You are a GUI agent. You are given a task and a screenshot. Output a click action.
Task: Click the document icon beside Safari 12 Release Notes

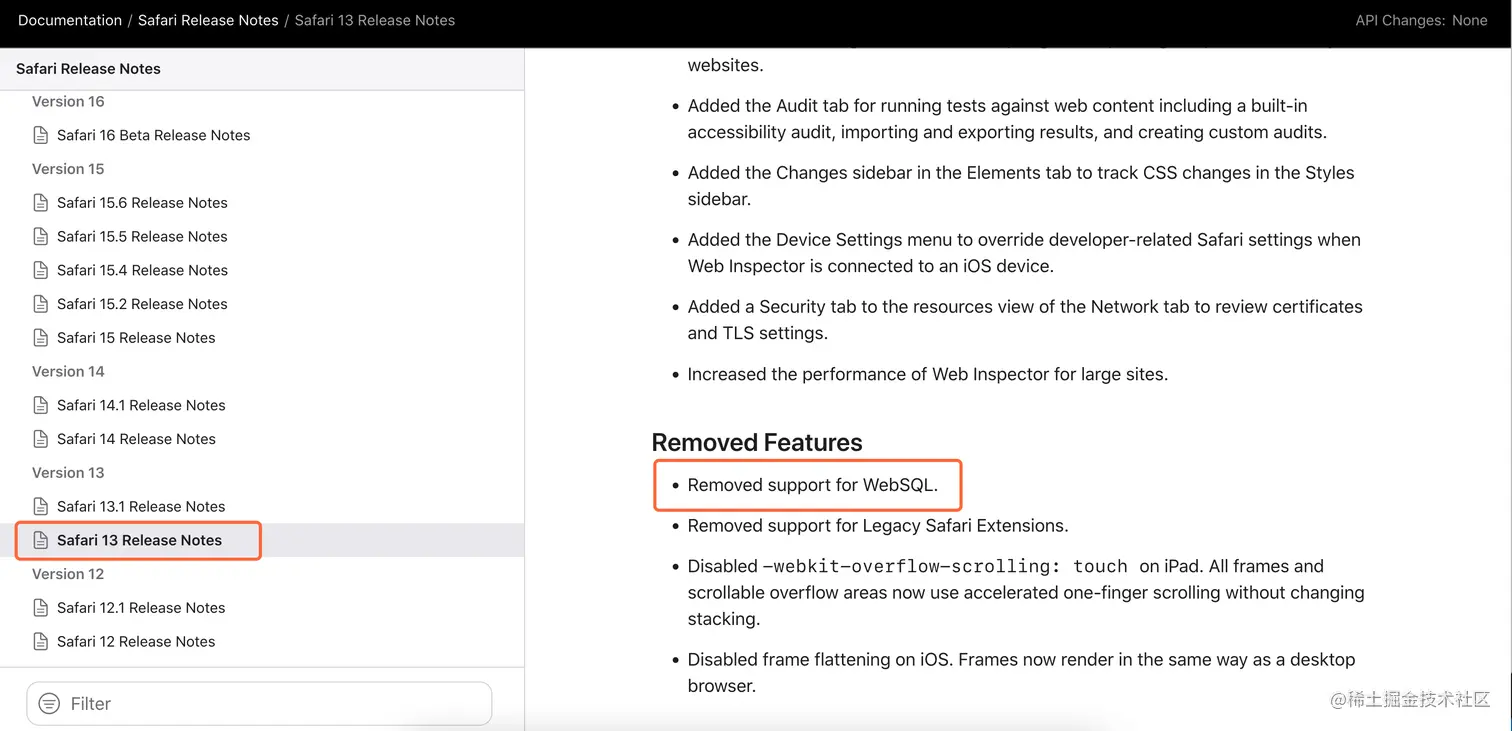[41, 642]
